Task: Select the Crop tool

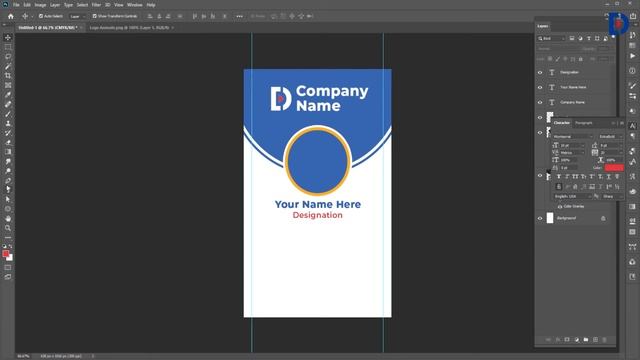Action: coord(8,76)
